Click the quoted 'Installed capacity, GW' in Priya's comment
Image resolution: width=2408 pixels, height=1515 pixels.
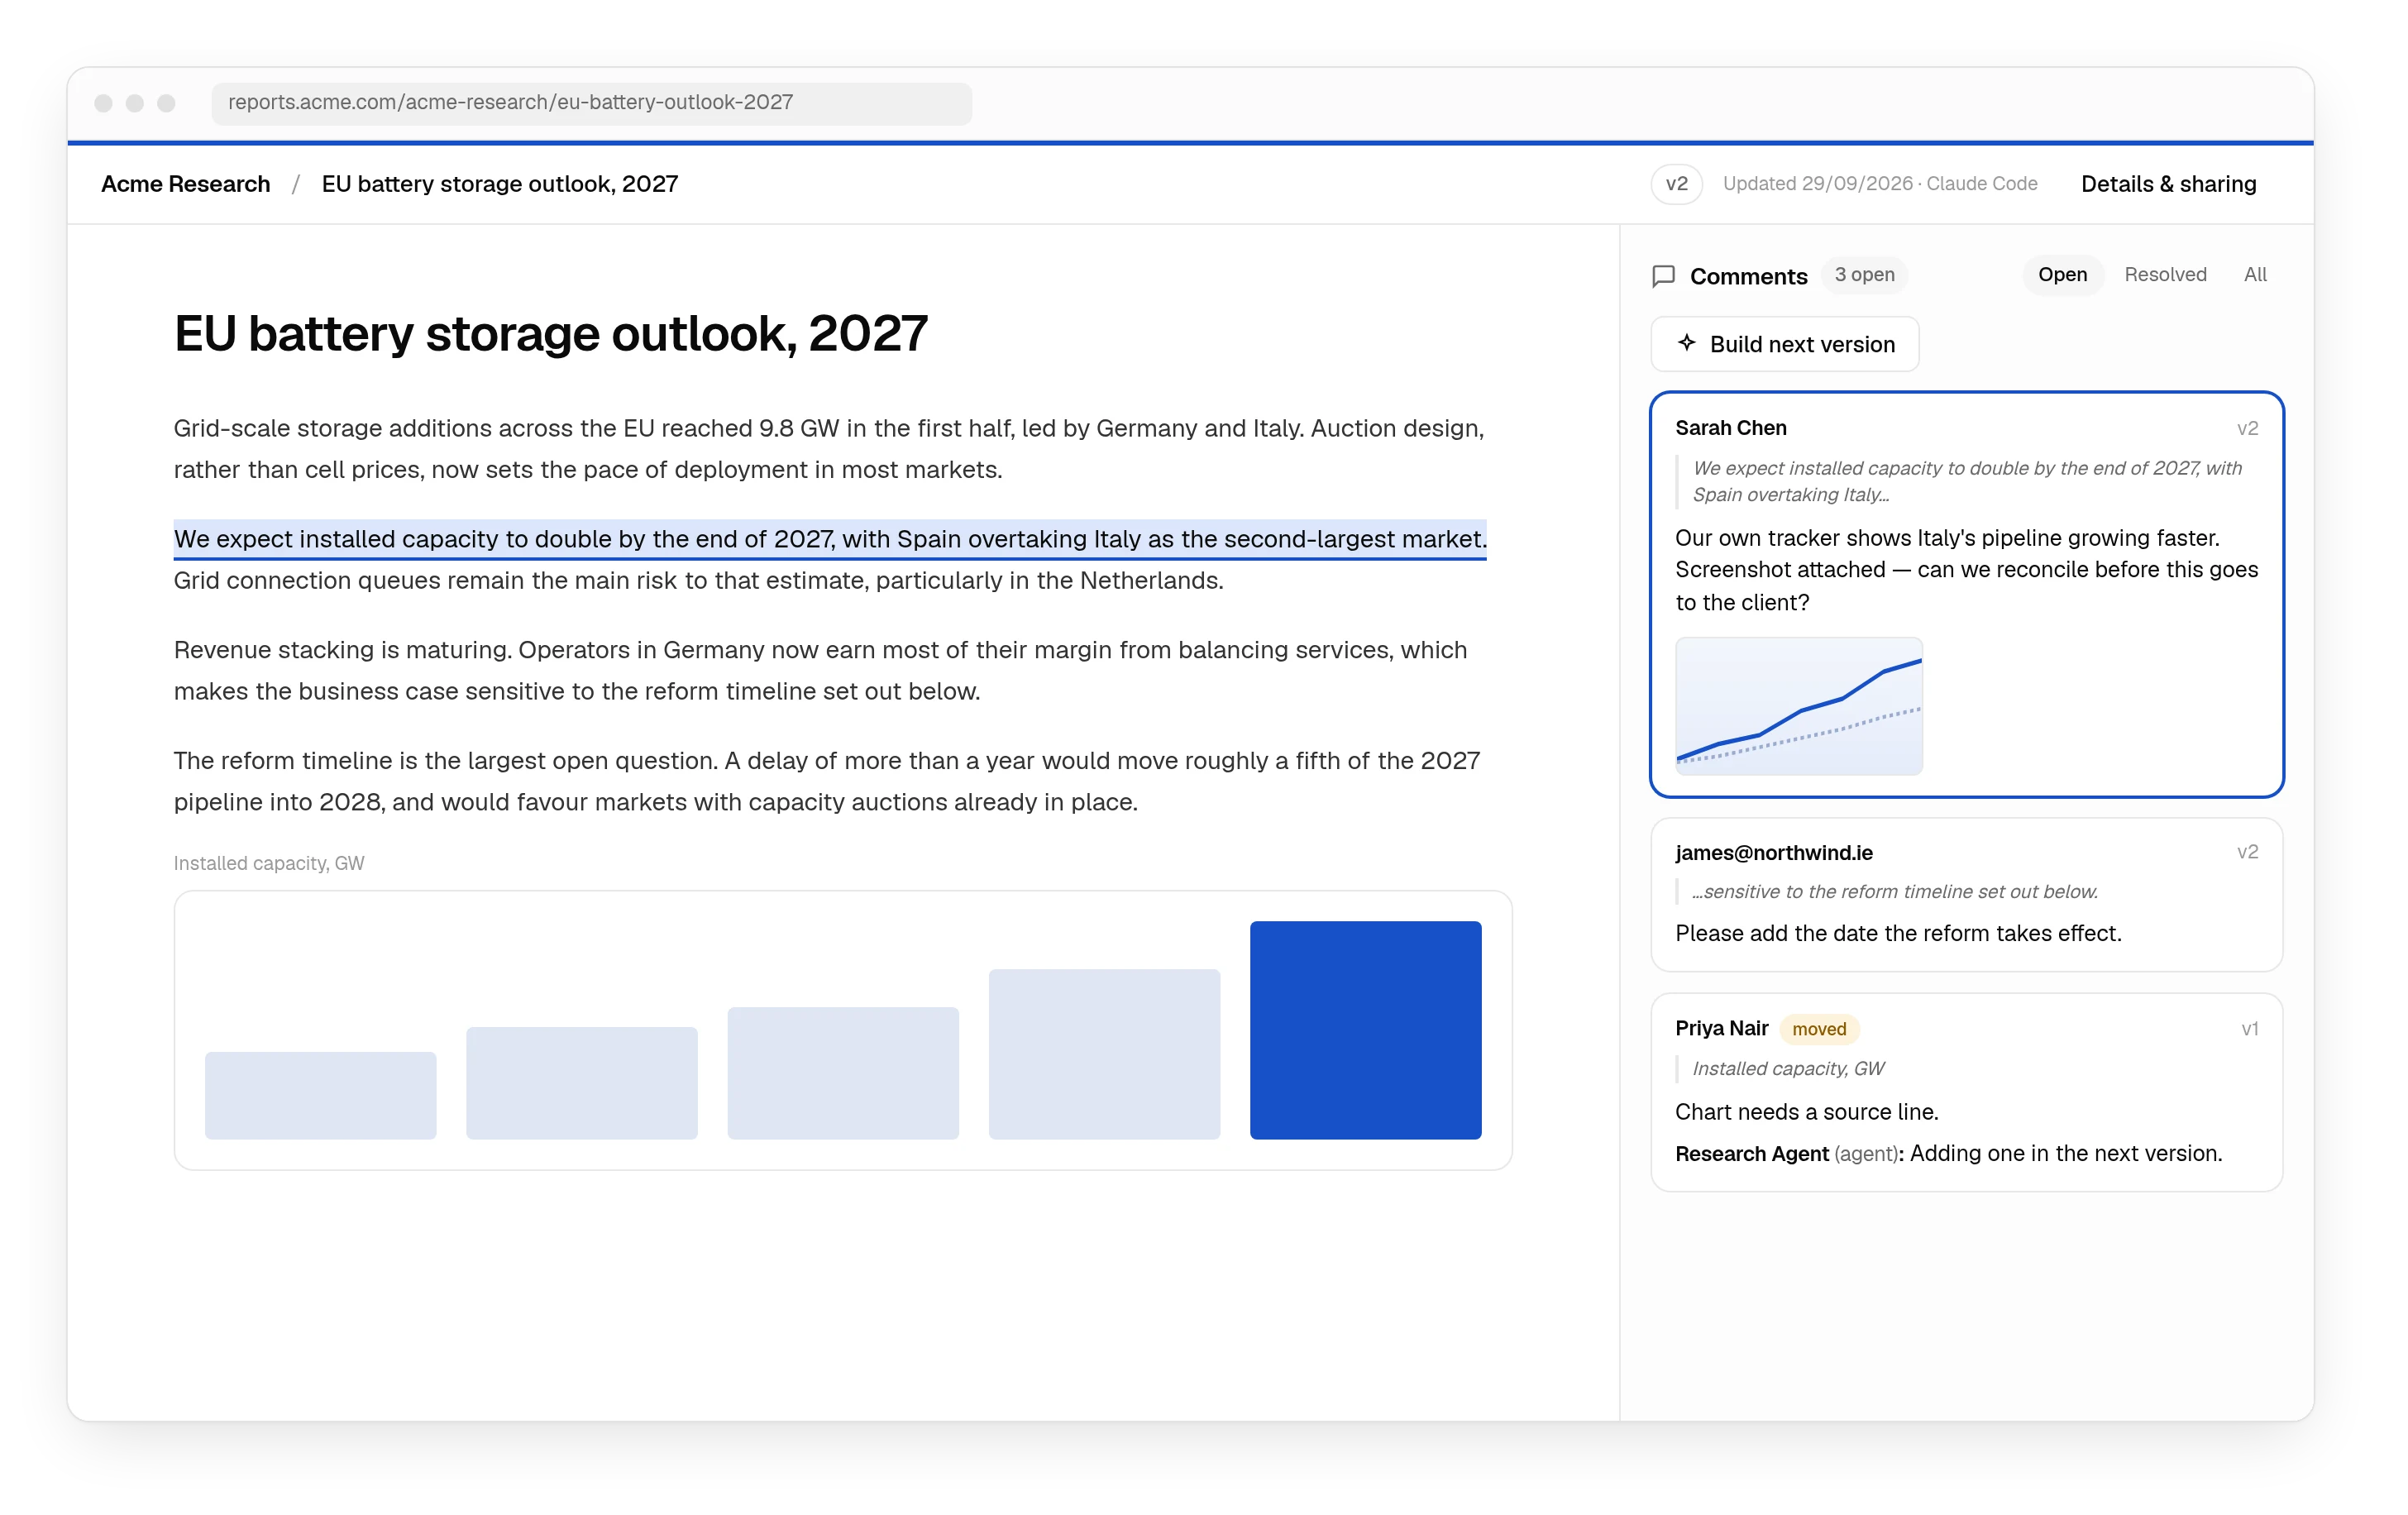pos(1787,1069)
